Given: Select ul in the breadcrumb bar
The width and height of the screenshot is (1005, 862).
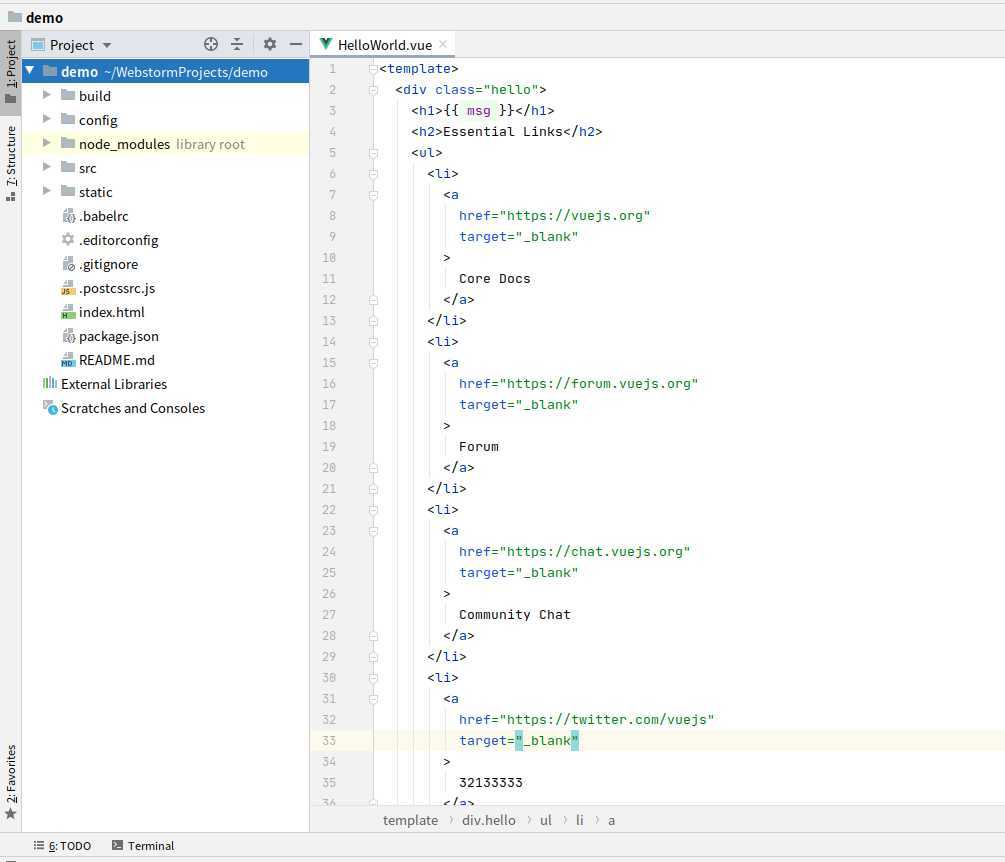Looking at the screenshot, I should tap(545, 820).
